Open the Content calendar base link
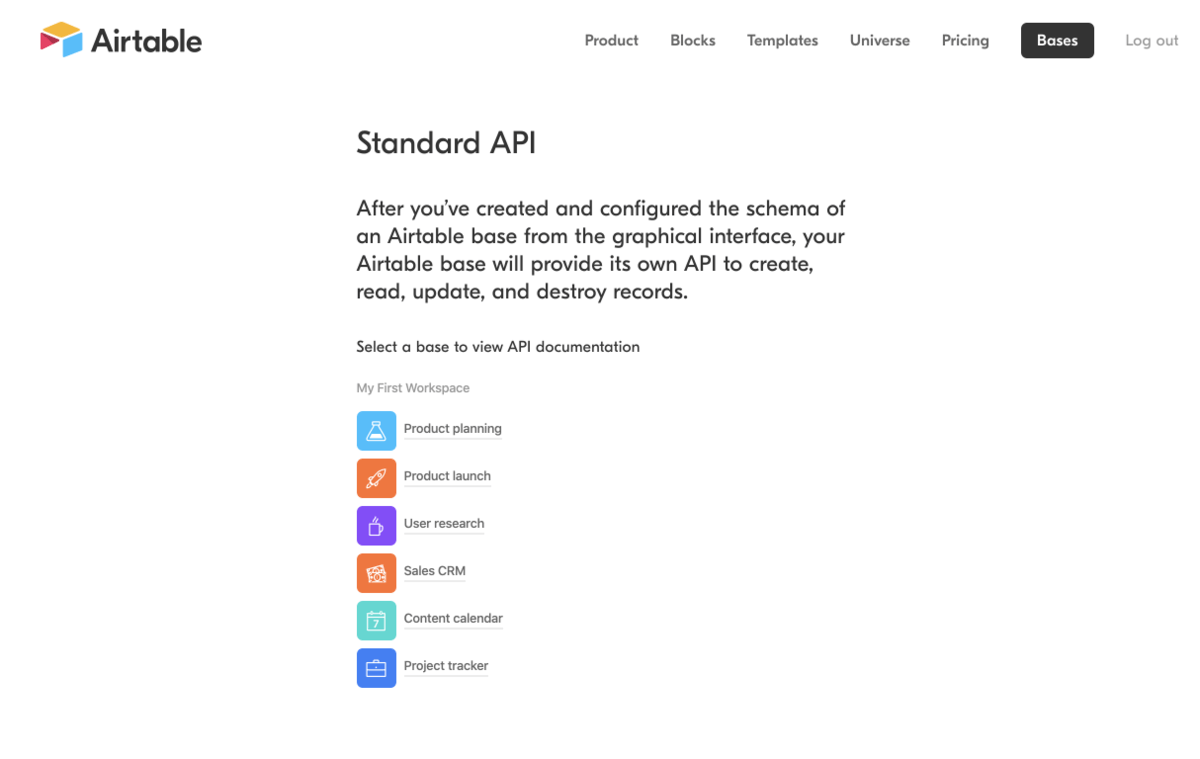This screenshot has width=1200, height=759. (x=453, y=619)
